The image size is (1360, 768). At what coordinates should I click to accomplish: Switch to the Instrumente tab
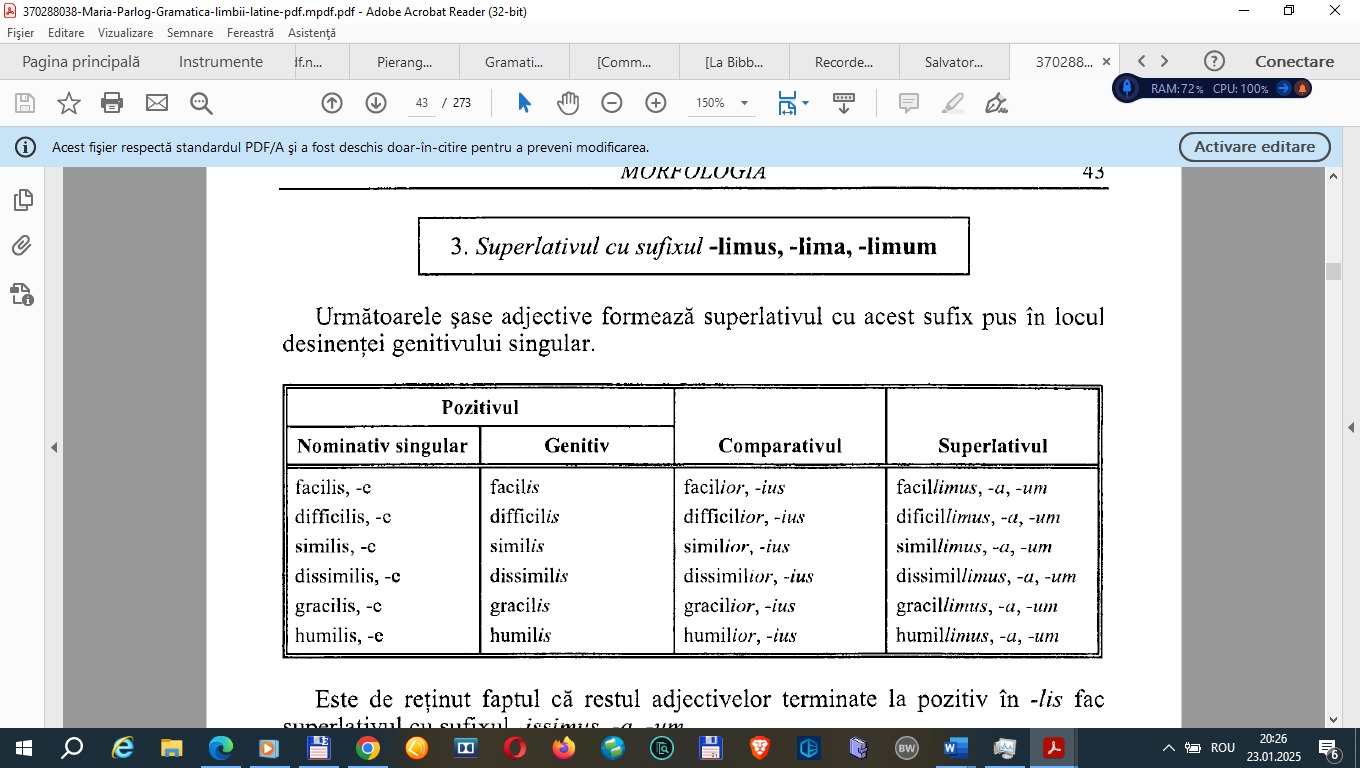221,62
